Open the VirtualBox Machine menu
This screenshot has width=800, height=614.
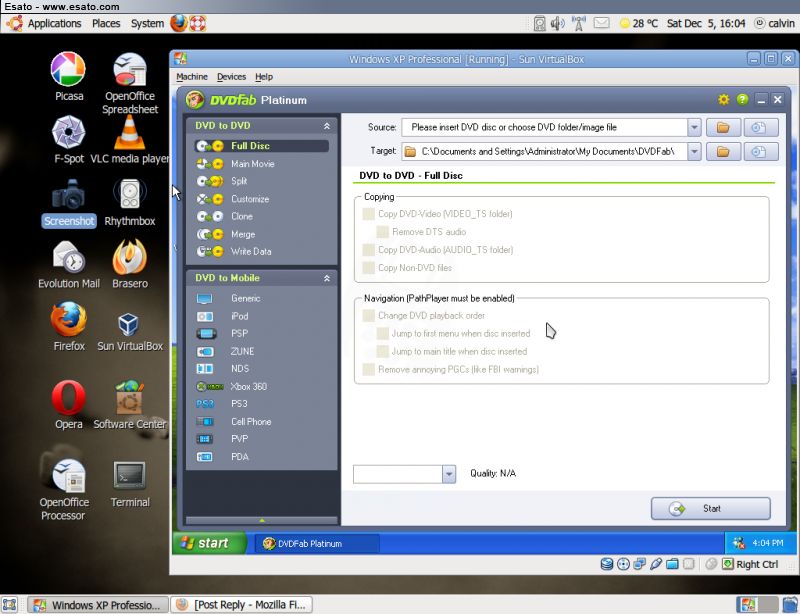[192, 77]
